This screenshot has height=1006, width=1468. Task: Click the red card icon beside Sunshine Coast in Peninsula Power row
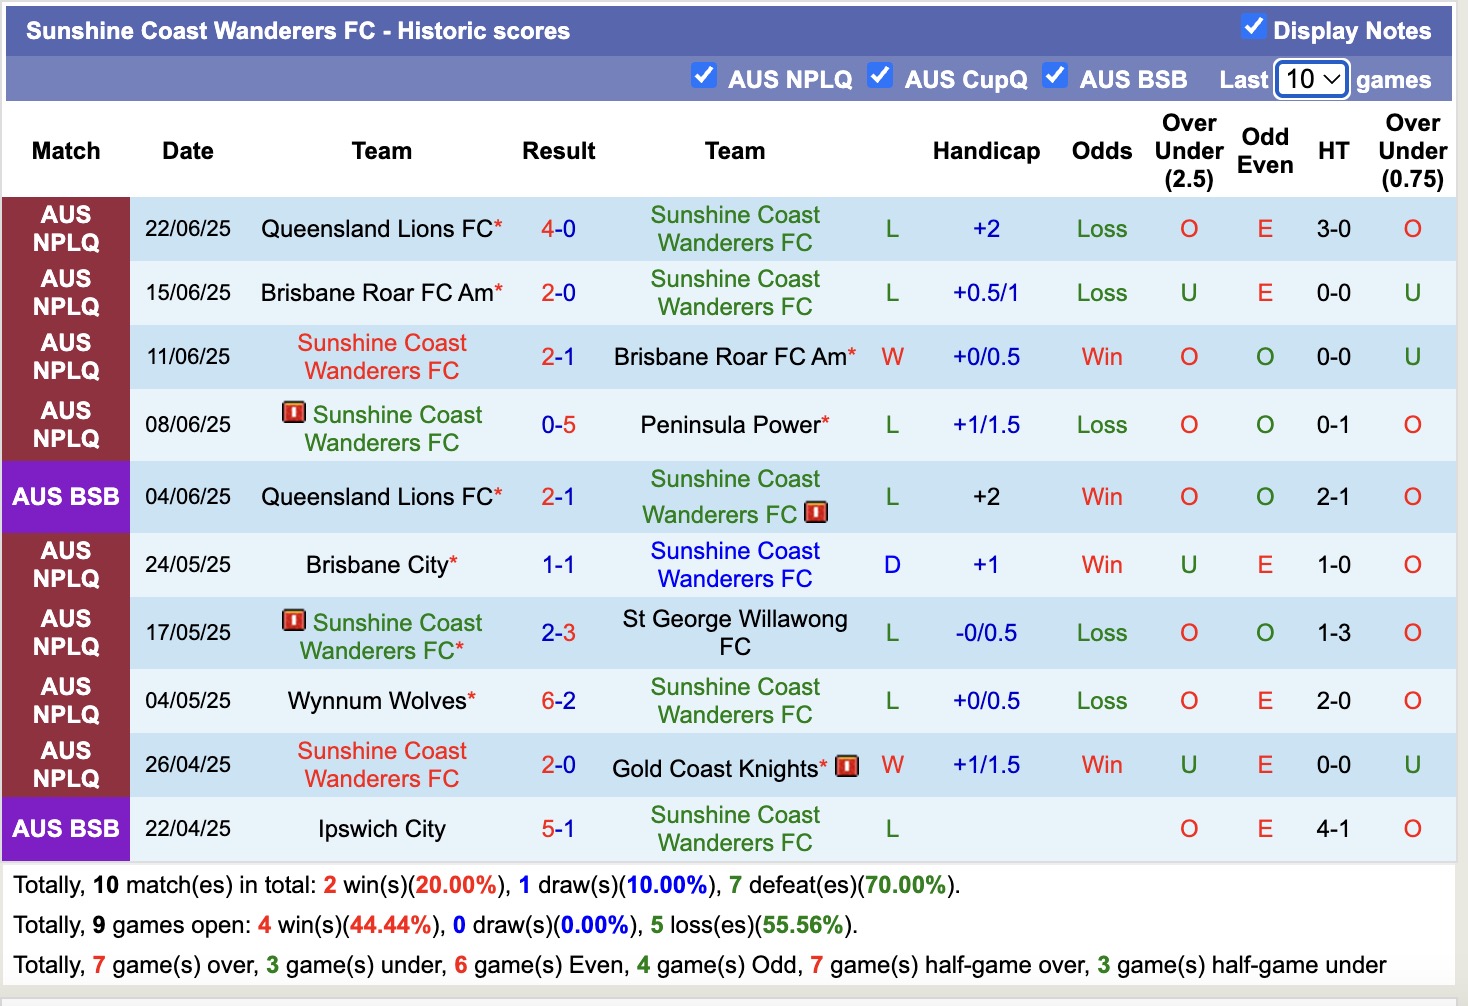point(294,413)
